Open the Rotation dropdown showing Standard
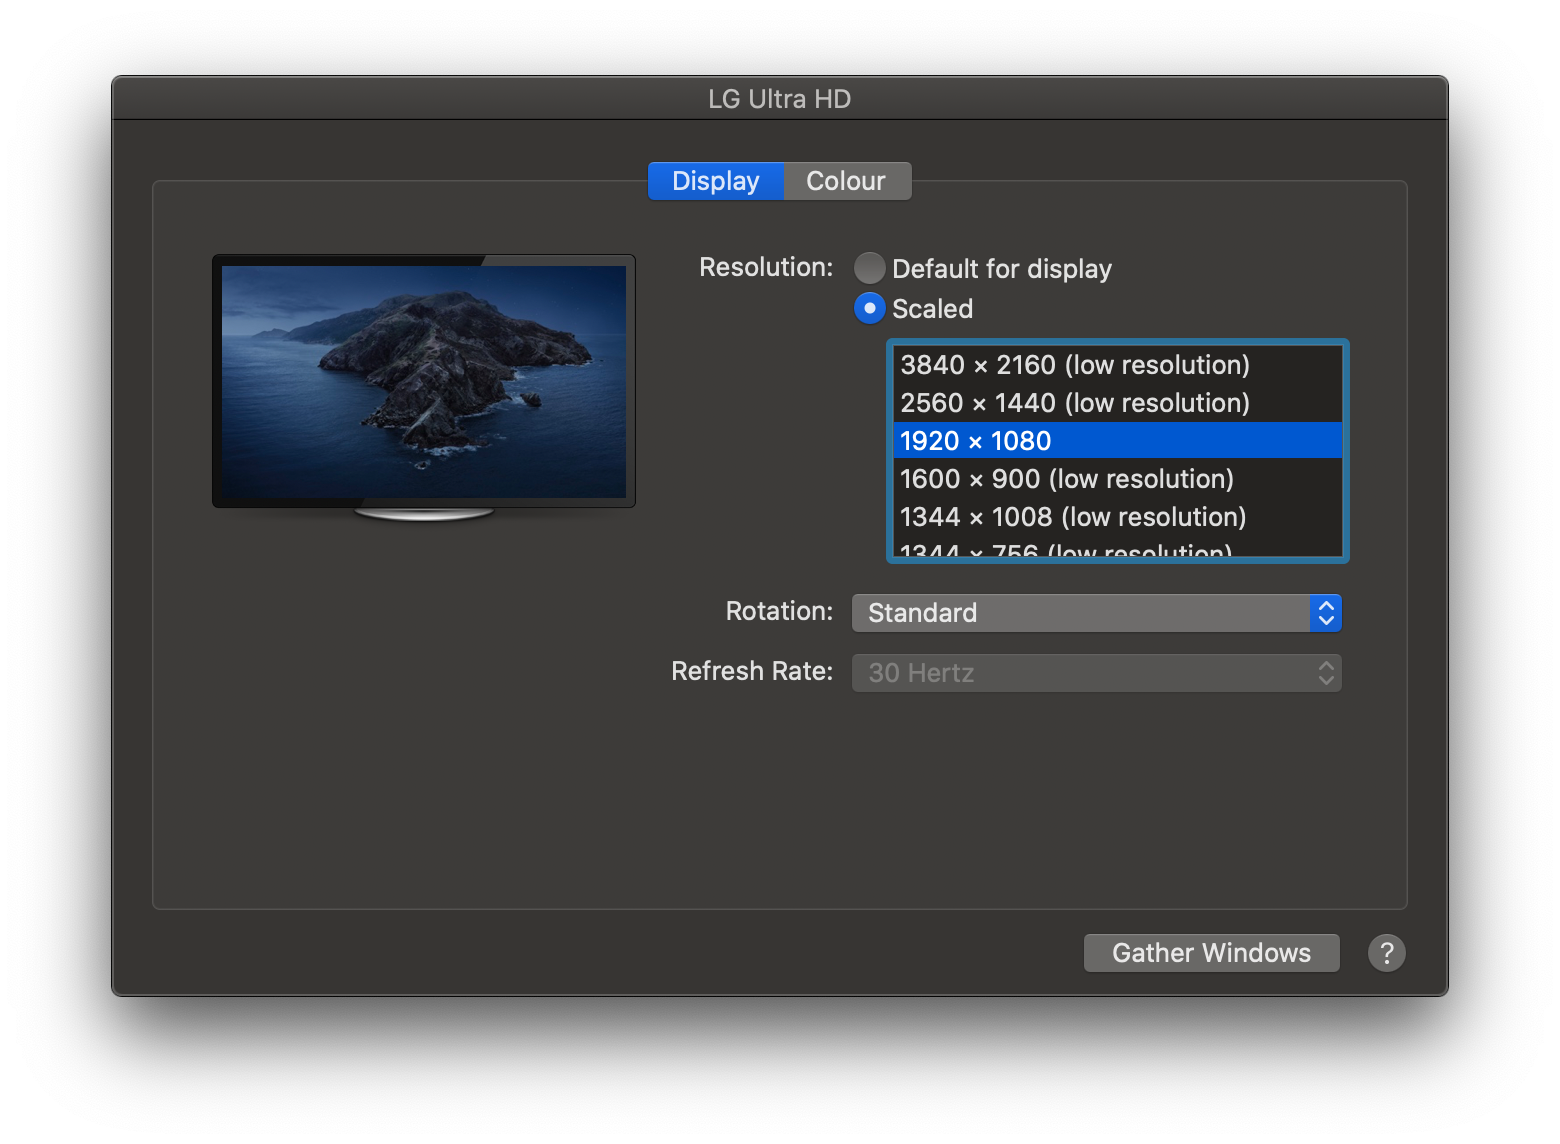1560x1144 pixels. pos(1096,613)
